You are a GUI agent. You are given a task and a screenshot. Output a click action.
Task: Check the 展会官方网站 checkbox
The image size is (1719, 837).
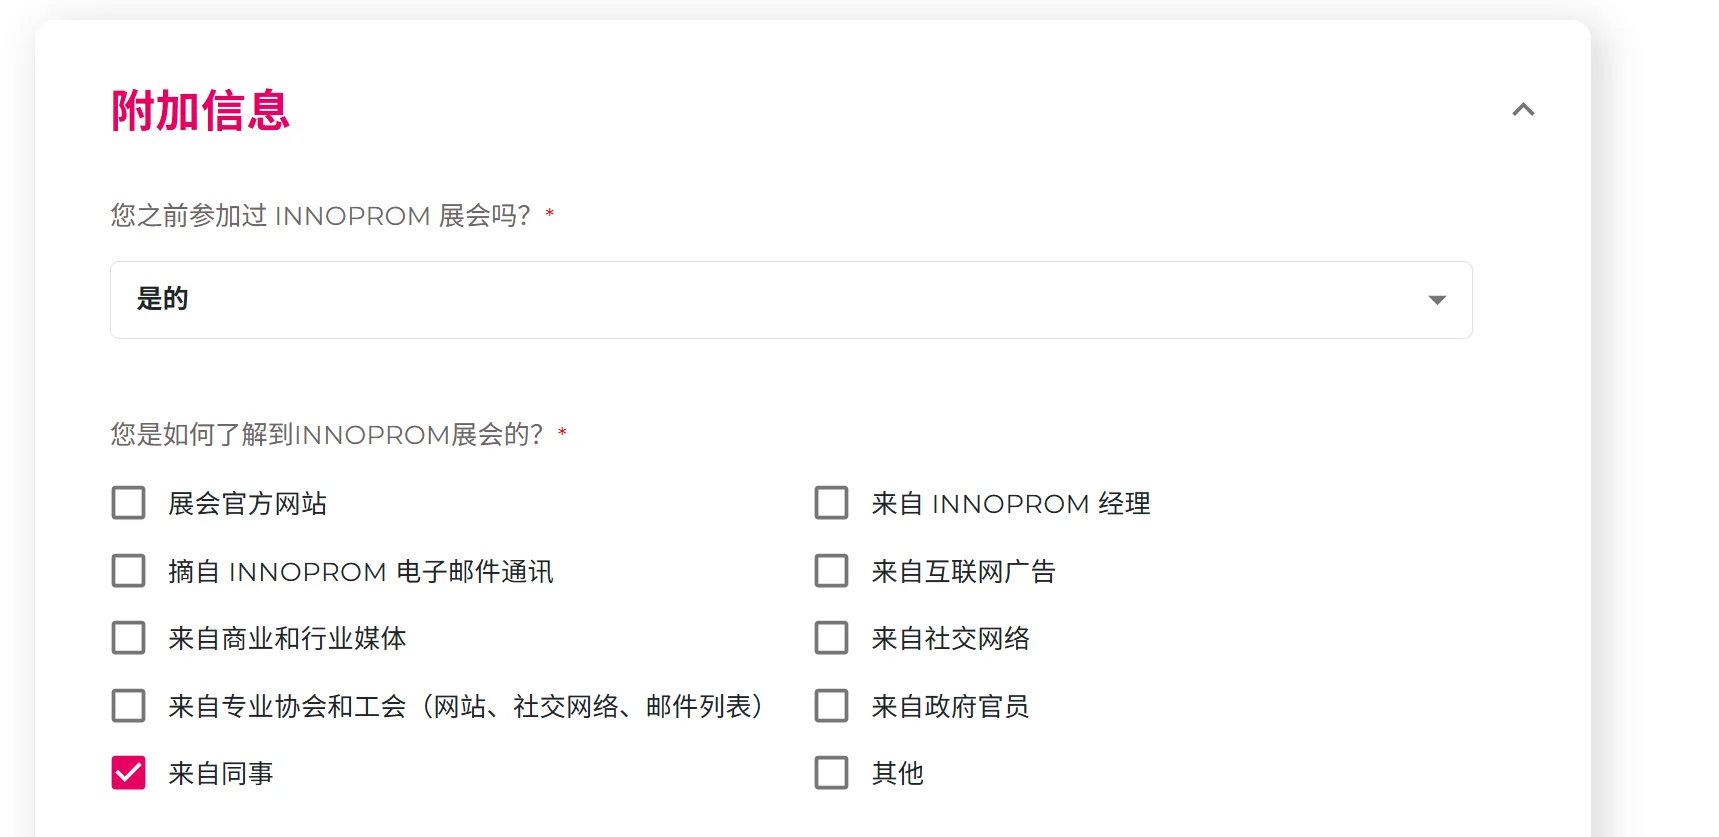point(128,503)
